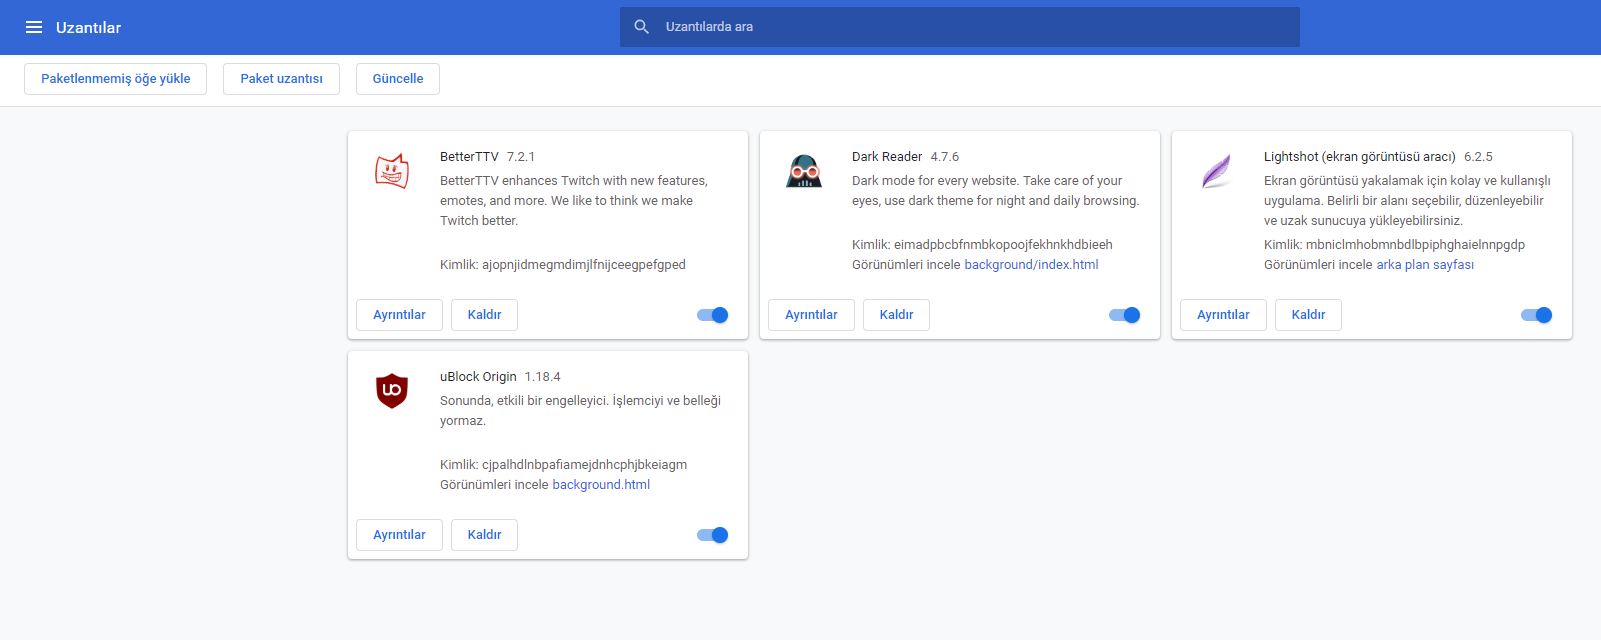The width and height of the screenshot is (1601, 640).
Task: Click the uBlock Origin extension name
Action: tap(478, 377)
